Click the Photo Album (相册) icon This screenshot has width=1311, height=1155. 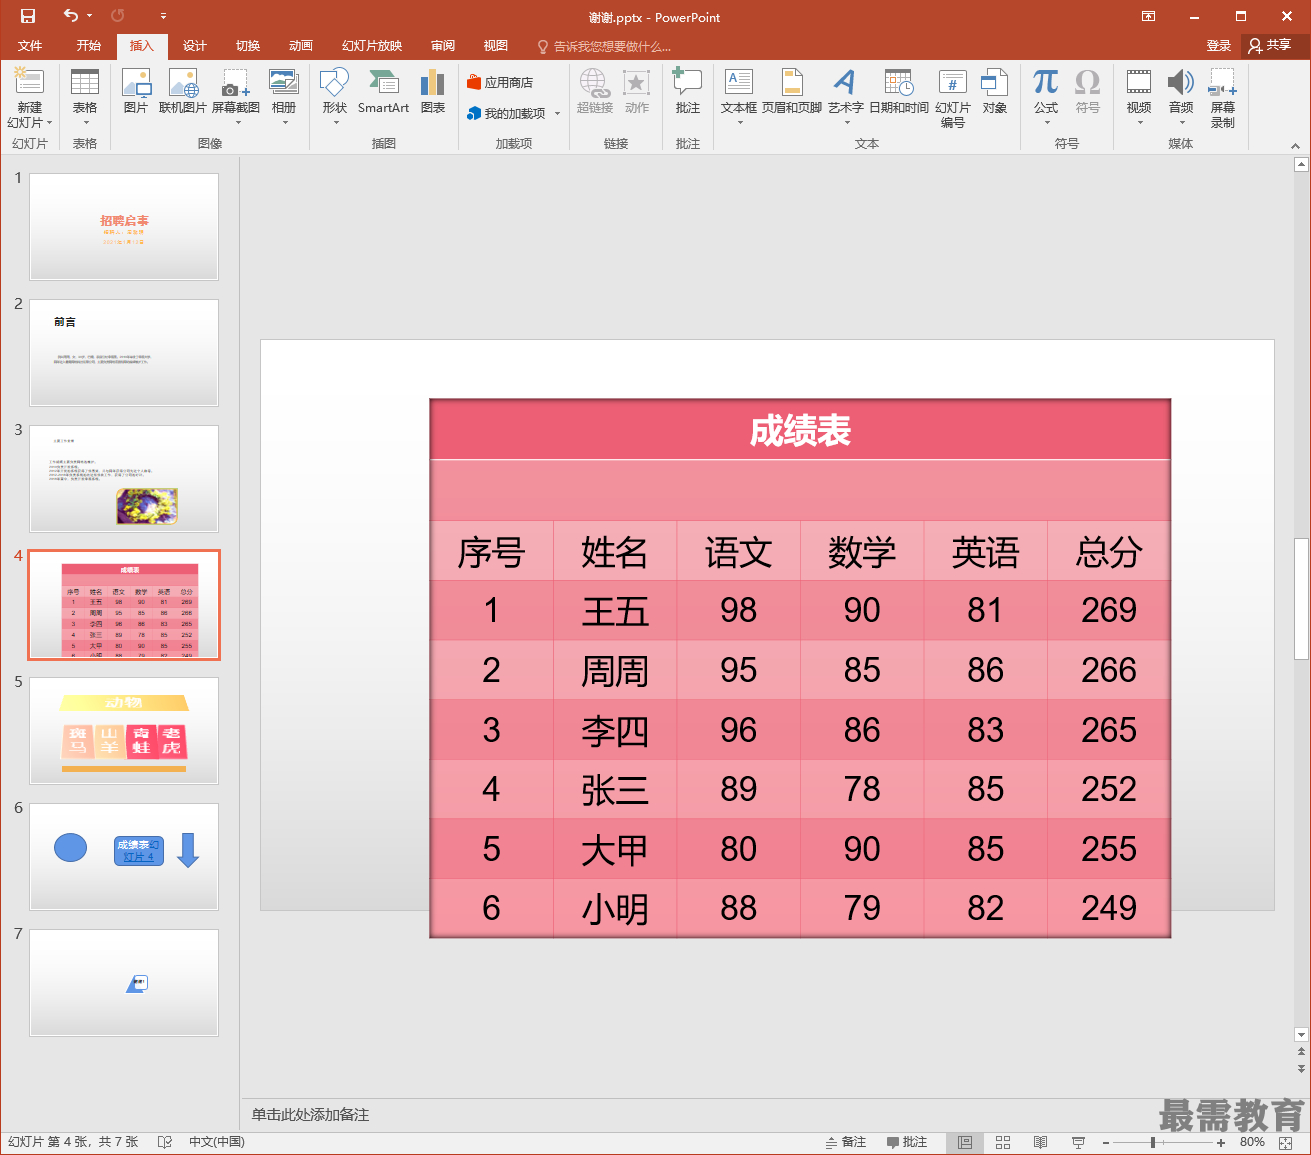tap(284, 96)
